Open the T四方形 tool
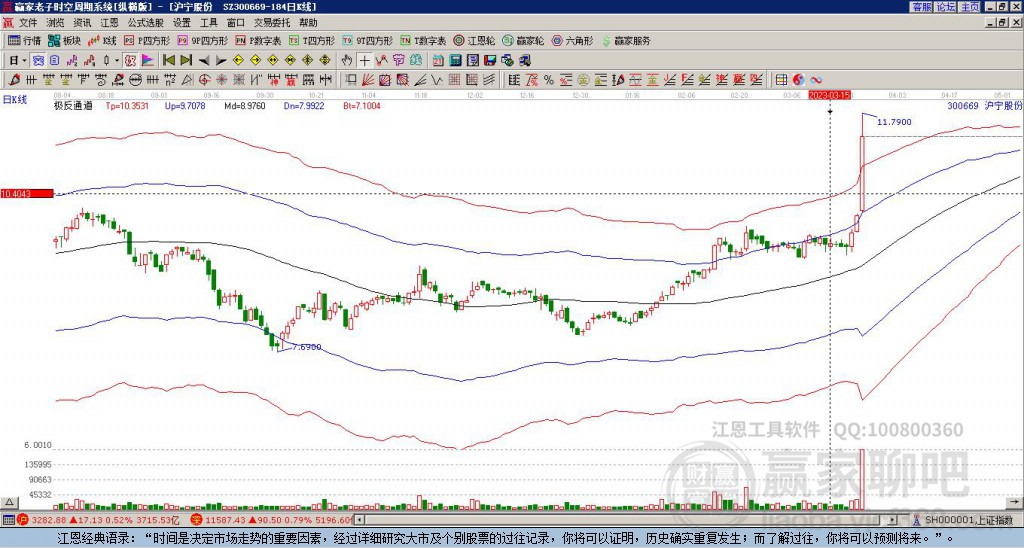The image size is (1024, 548). coord(312,40)
